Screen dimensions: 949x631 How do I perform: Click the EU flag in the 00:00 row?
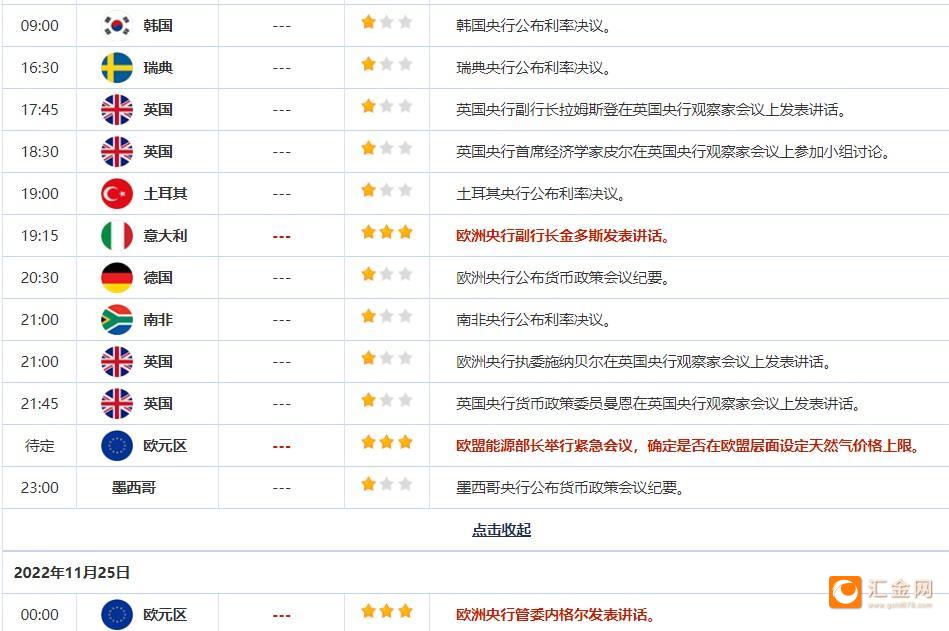click(116, 615)
